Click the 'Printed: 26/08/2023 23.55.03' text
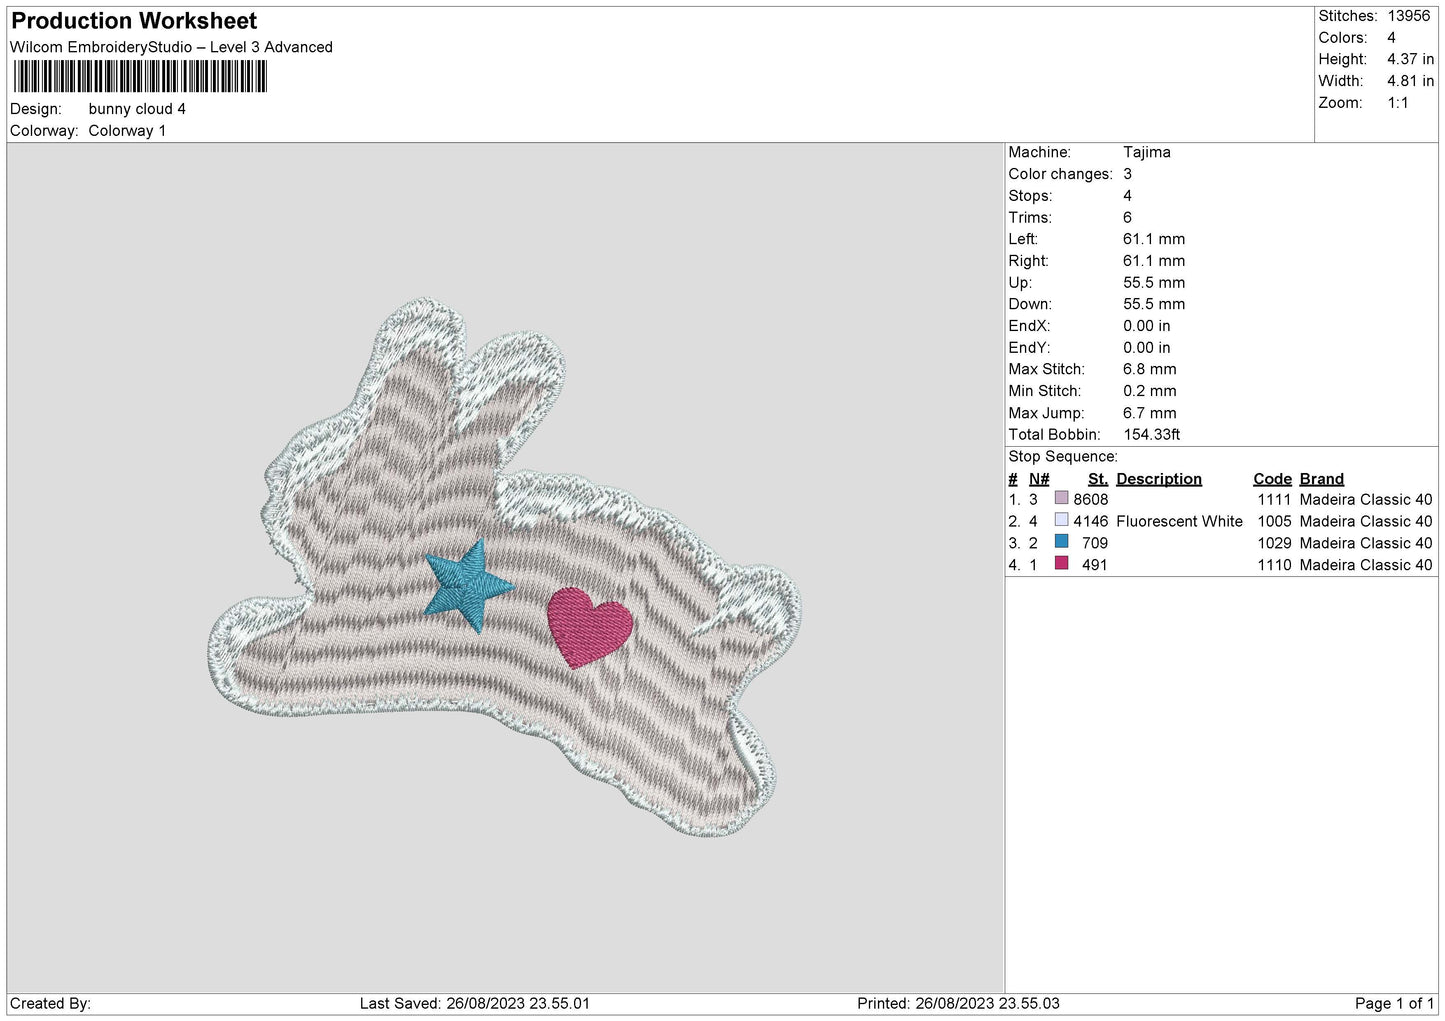The width and height of the screenshot is (1445, 1021). tap(958, 1004)
